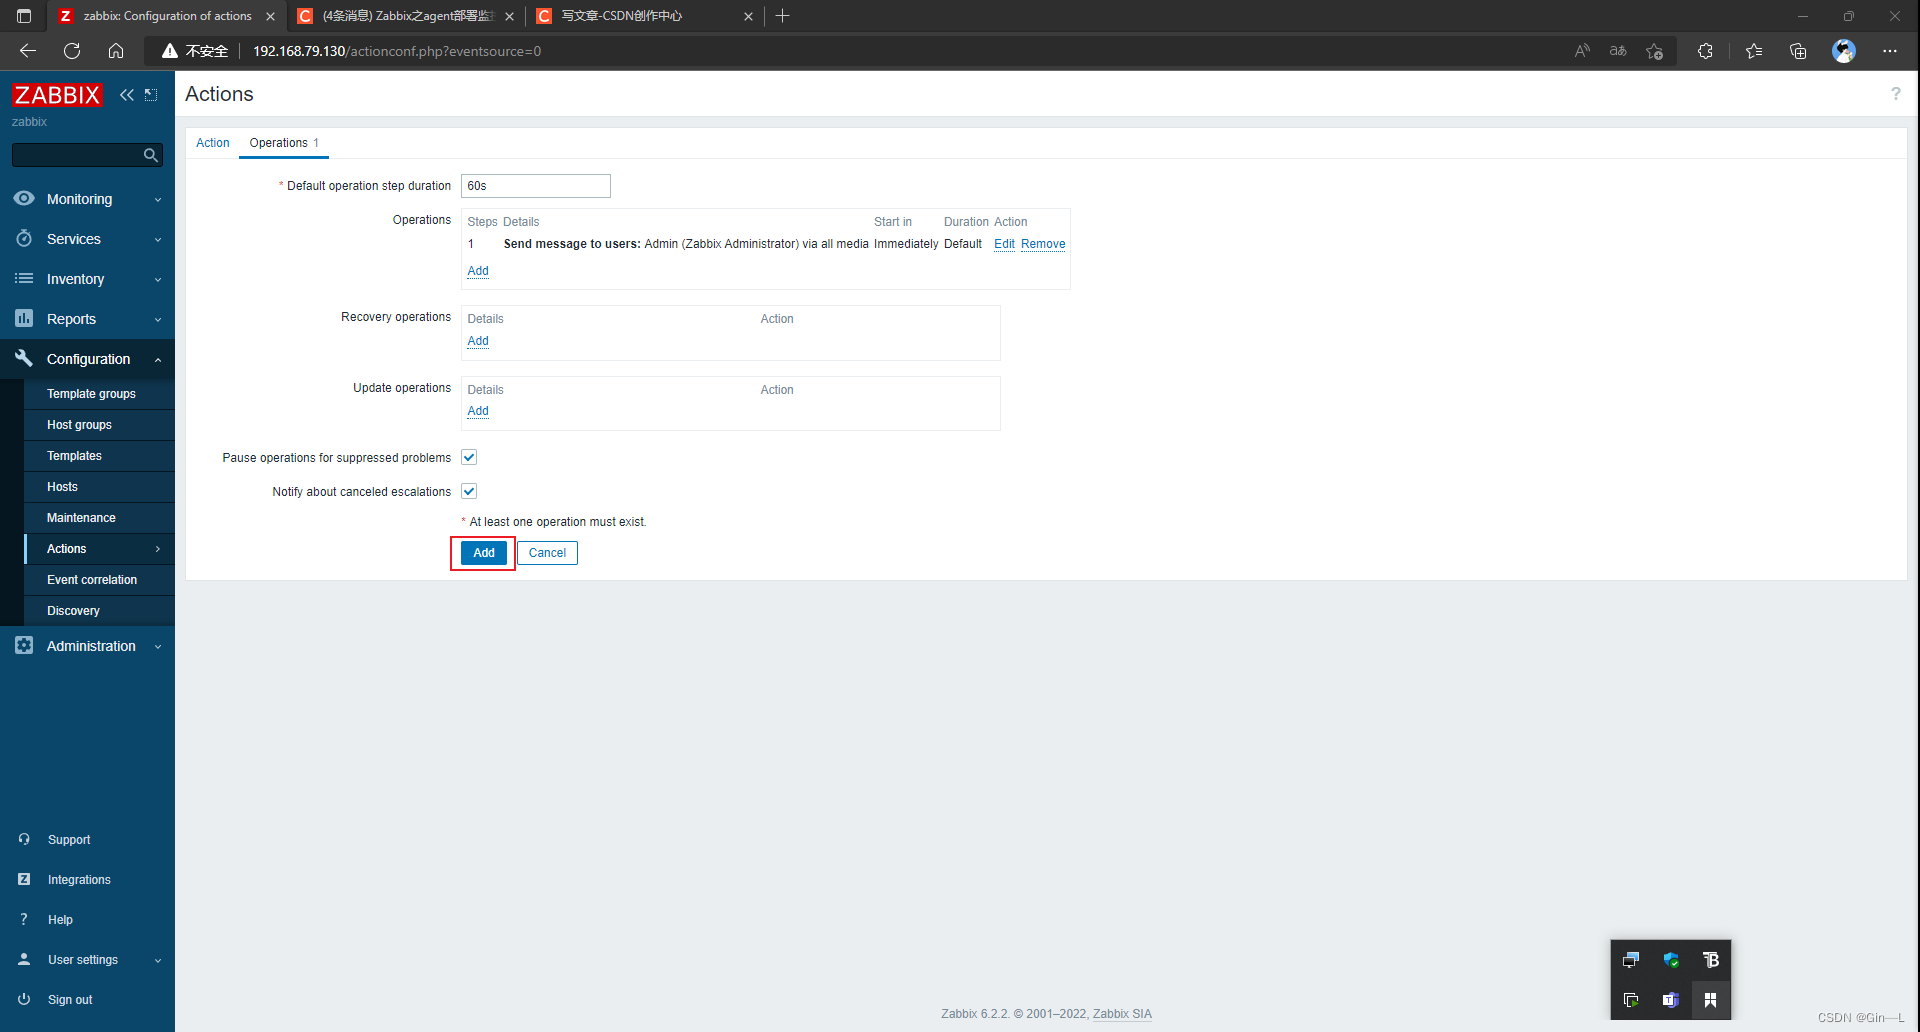Open Hosts menu item
This screenshot has width=1920, height=1032.
[x=62, y=487]
